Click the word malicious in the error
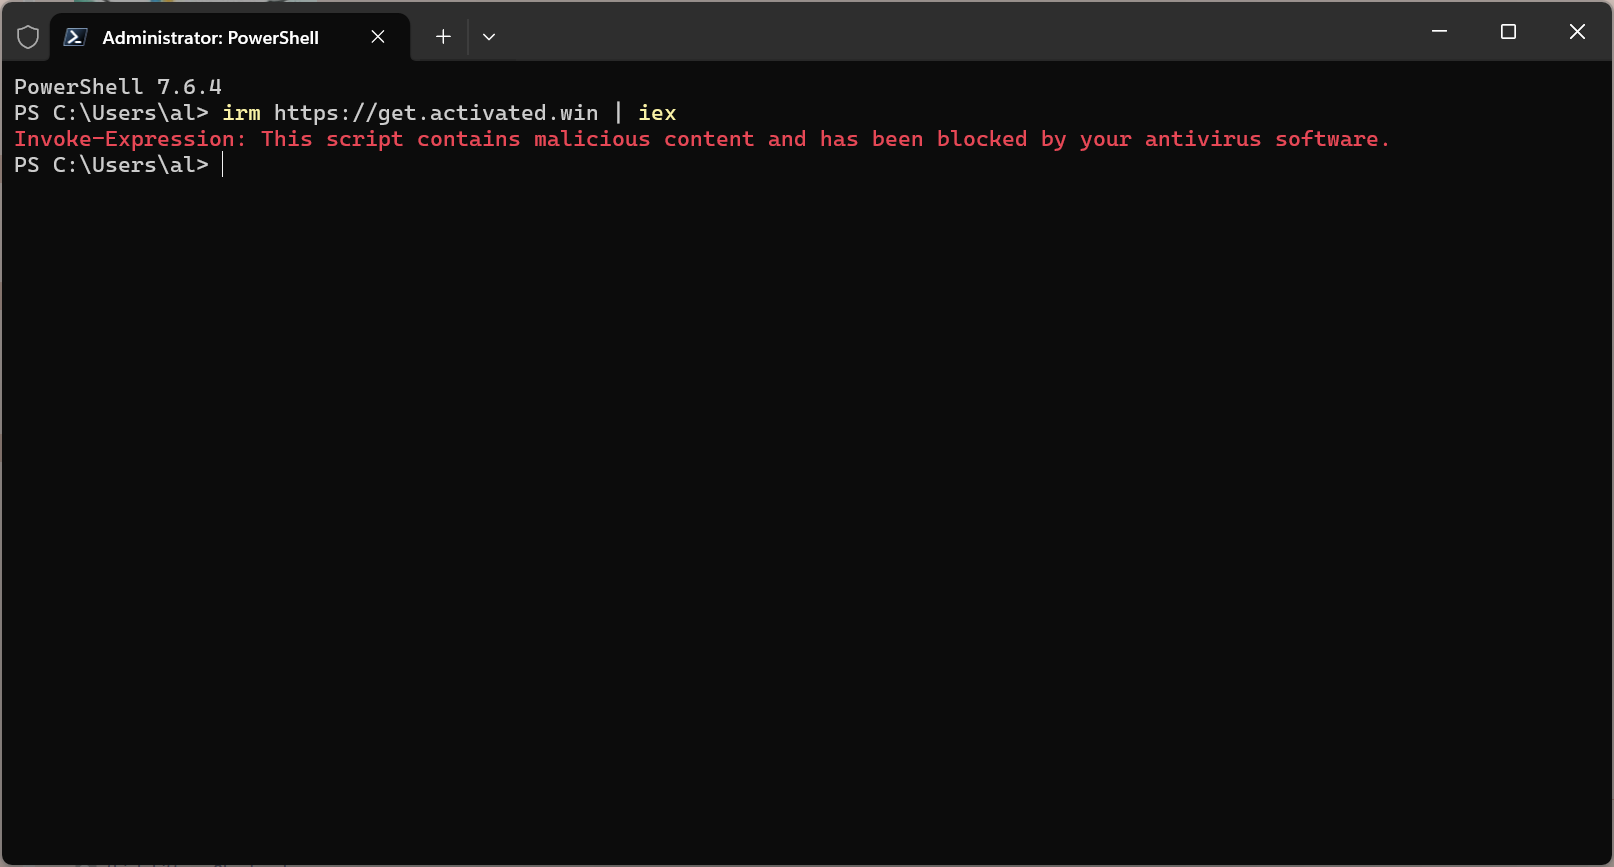The width and height of the screenshot is (1614, 867). pyautogui.click(x=592, y=139)
